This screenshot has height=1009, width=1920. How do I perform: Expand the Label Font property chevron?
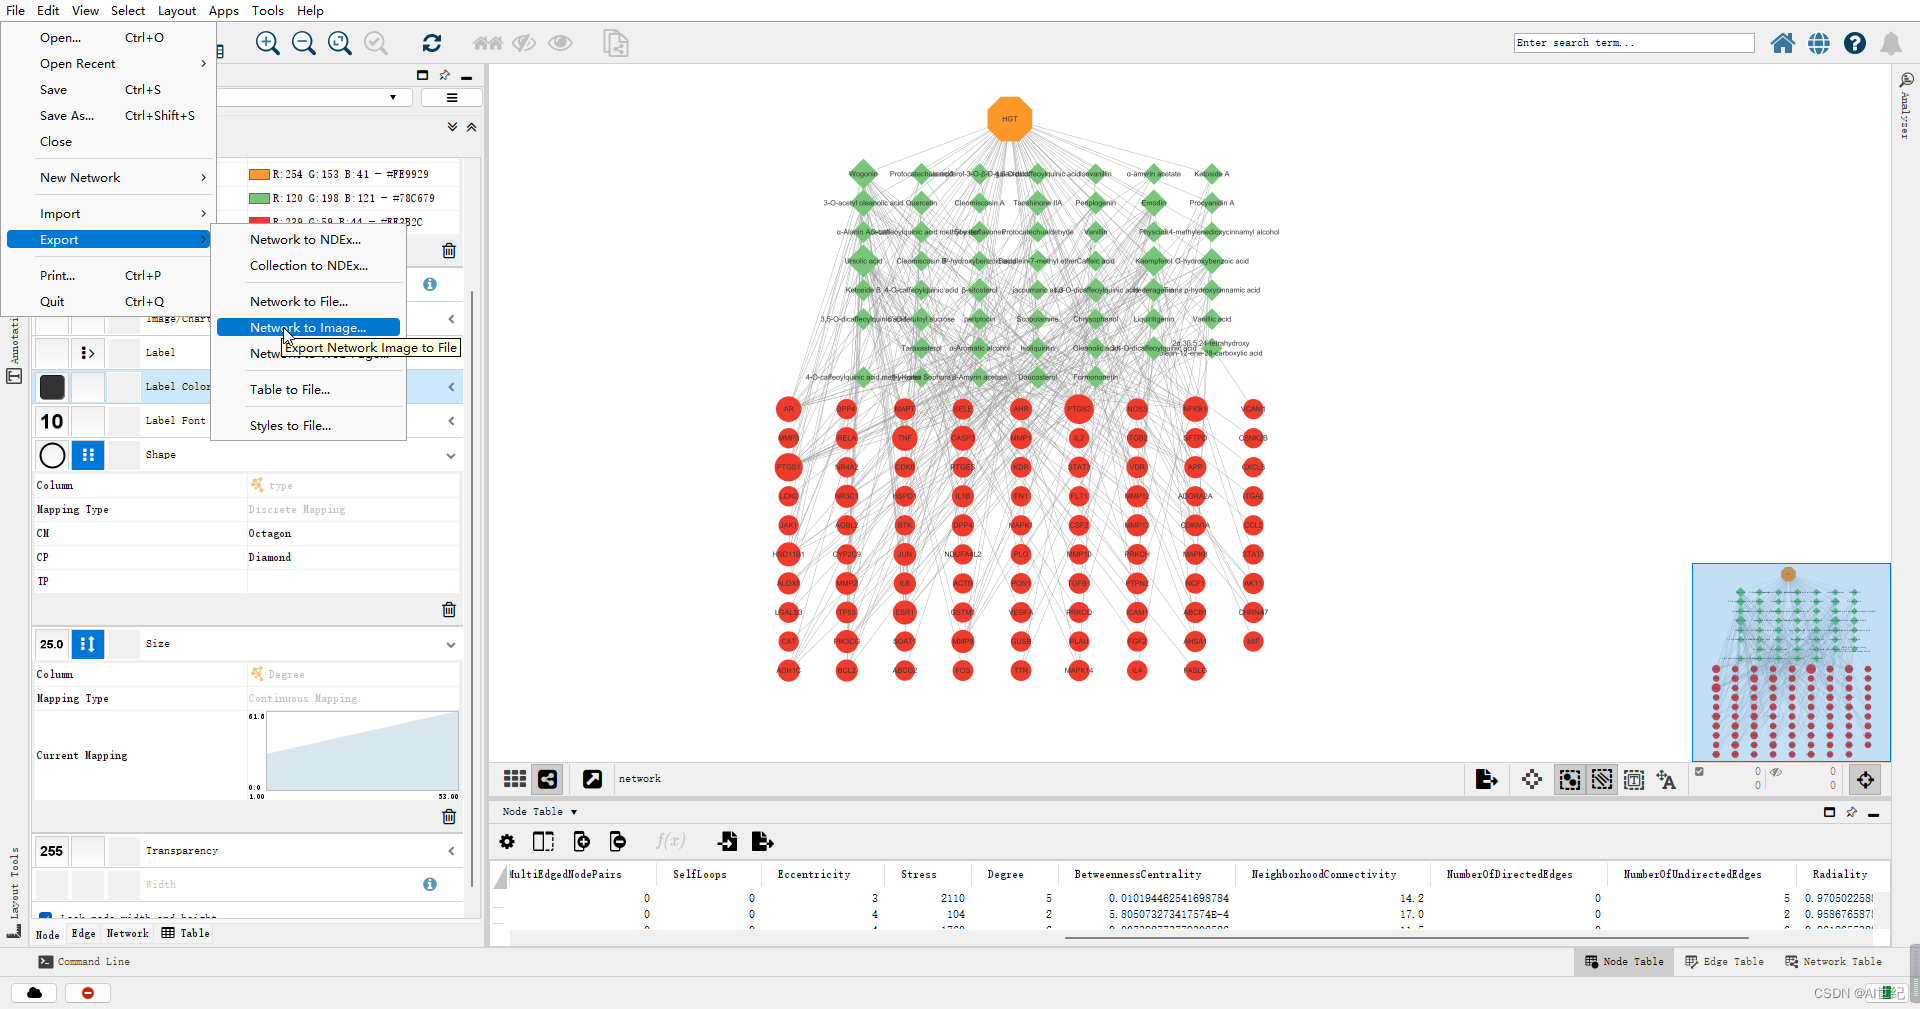click(x=451, y=421)
